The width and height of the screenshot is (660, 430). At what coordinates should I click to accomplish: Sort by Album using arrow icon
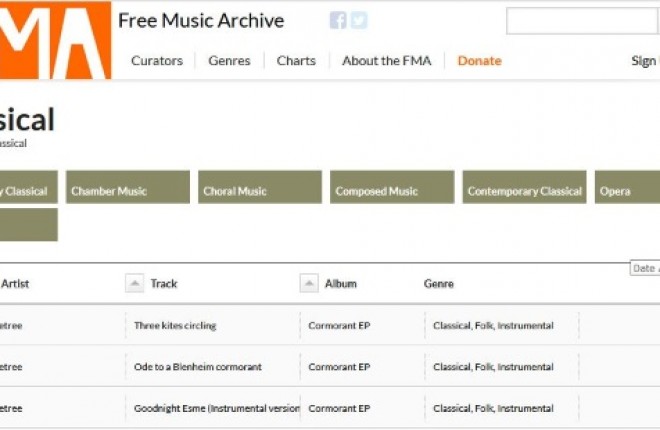309,284
